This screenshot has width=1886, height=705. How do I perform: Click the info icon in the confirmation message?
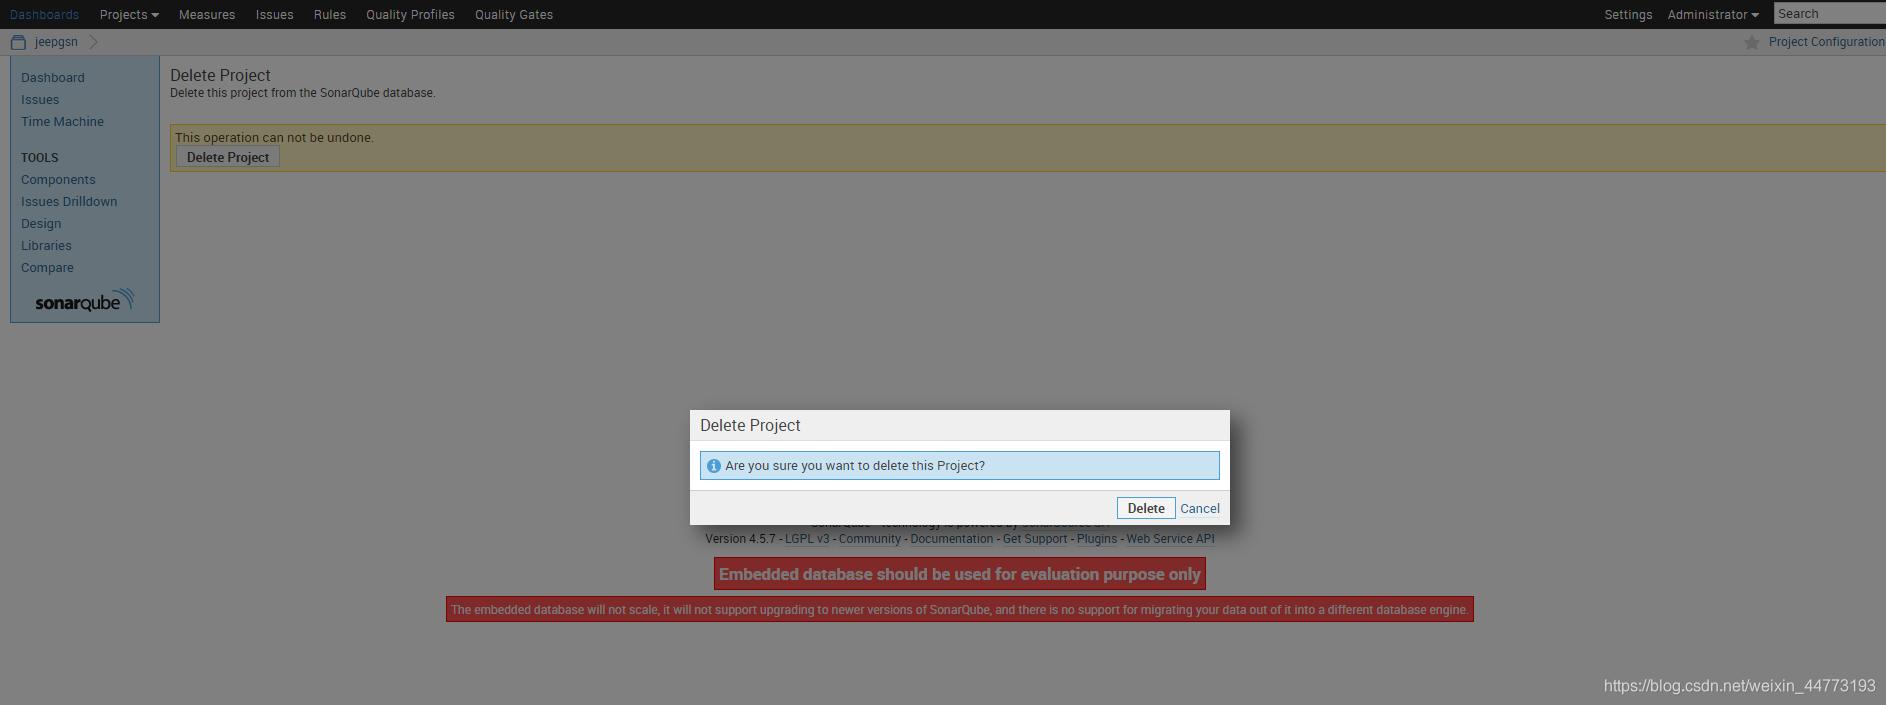714,466
